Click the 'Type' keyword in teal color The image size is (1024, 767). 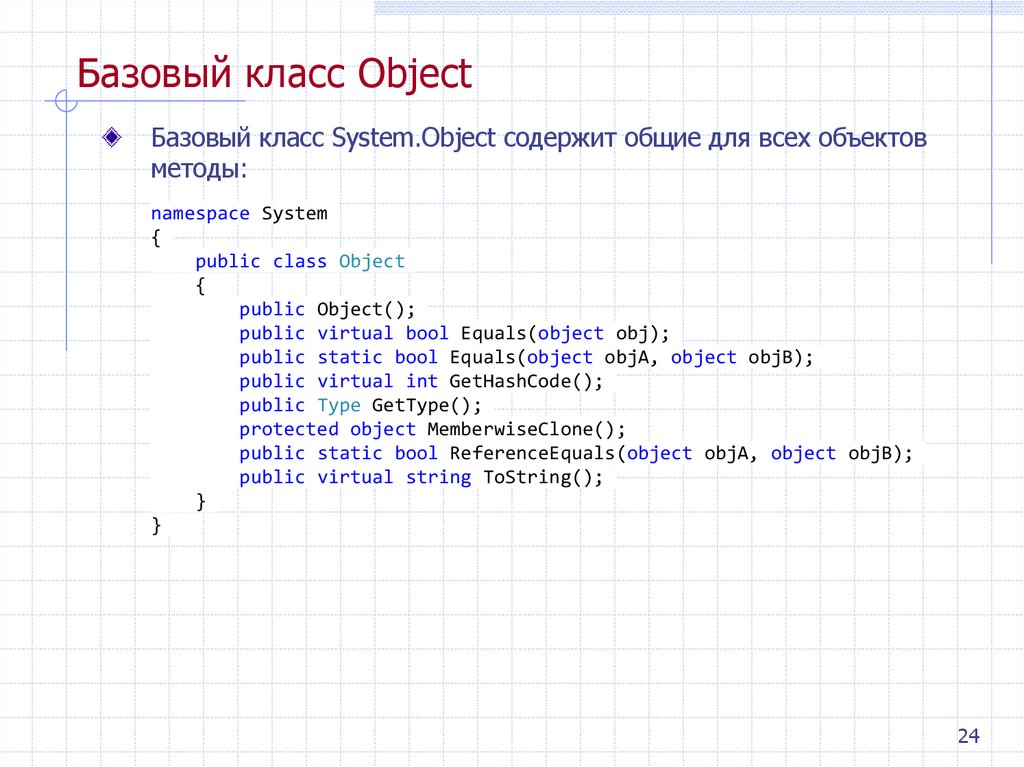(x=340, y=405)
